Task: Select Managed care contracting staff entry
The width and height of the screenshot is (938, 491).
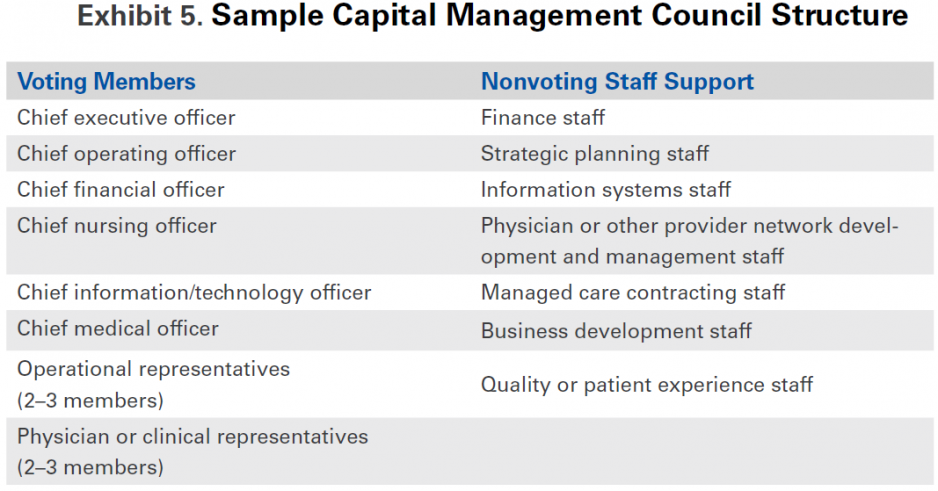Action: [x=632, y=293]
